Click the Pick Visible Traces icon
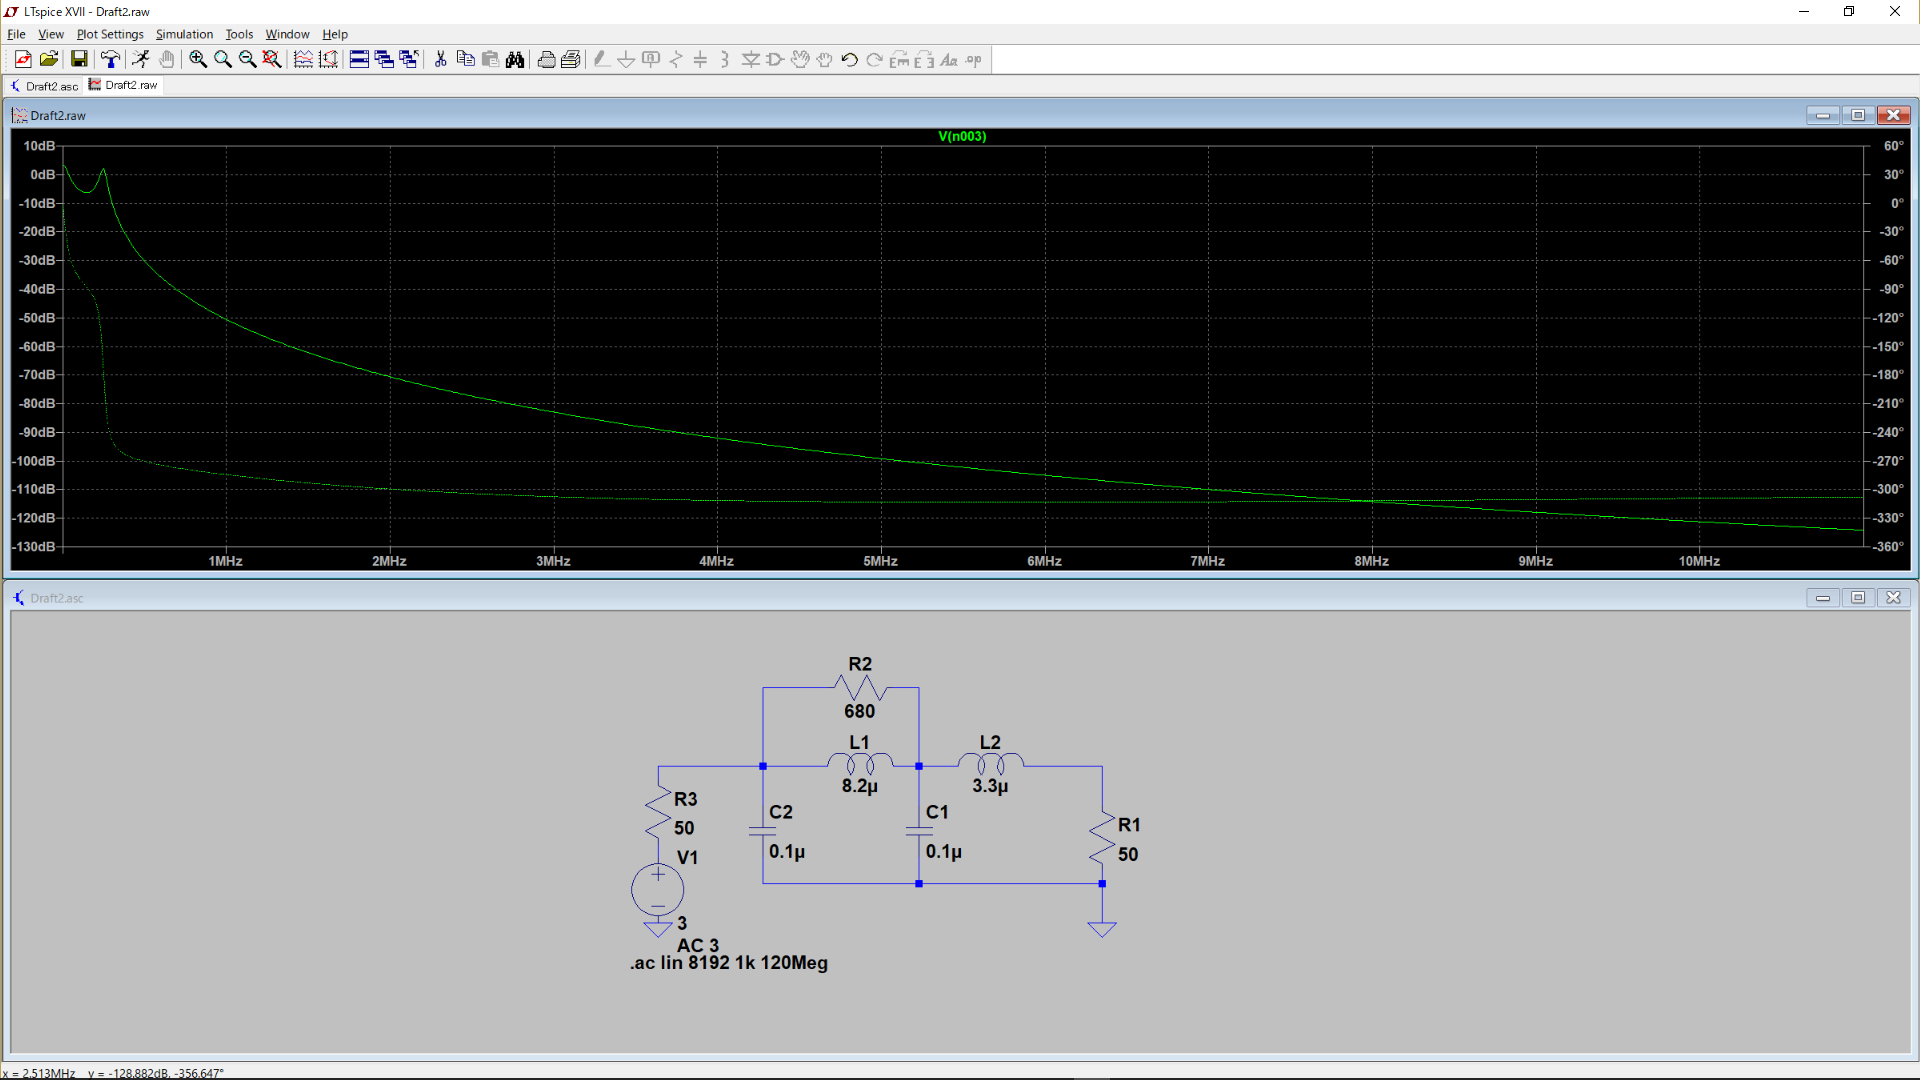This screenshot has width=1920, height=1080. point(328,60)
